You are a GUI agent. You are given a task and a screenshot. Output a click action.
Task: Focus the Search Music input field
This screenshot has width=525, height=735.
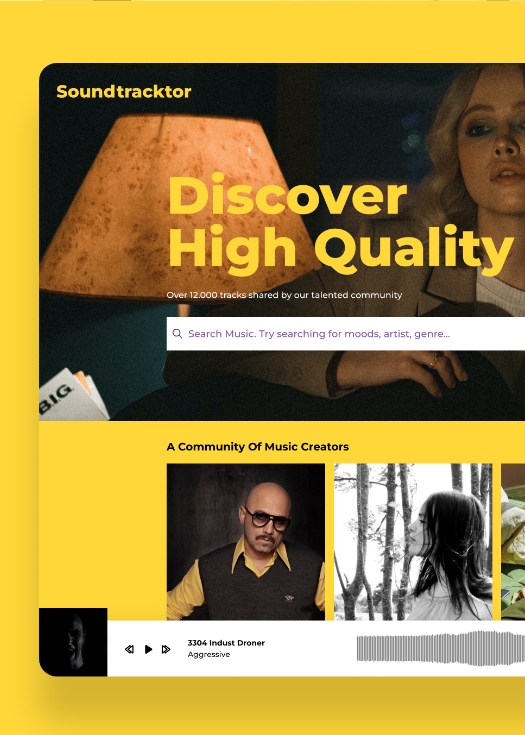346,333
